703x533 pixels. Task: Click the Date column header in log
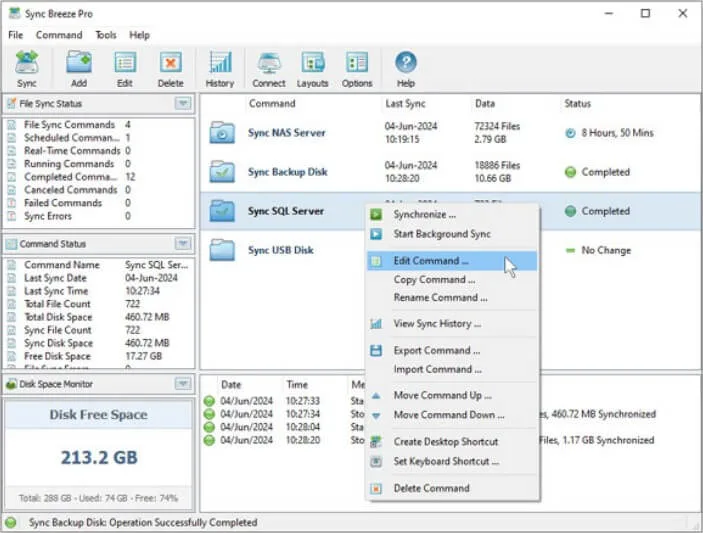click(231, 385)
